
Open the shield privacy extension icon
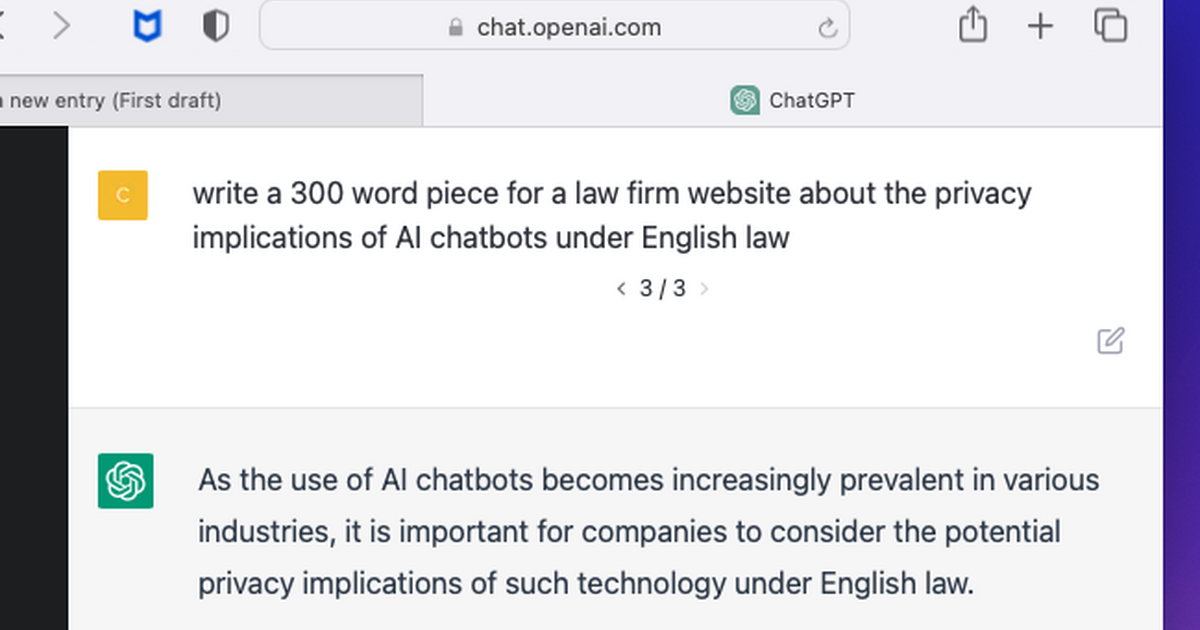click(213, 26)
